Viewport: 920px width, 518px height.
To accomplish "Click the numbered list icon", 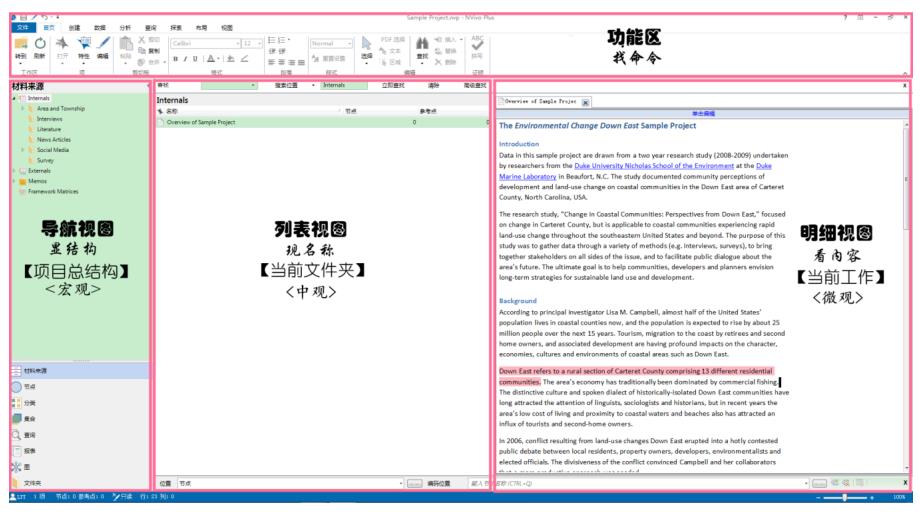I will 282,40.
